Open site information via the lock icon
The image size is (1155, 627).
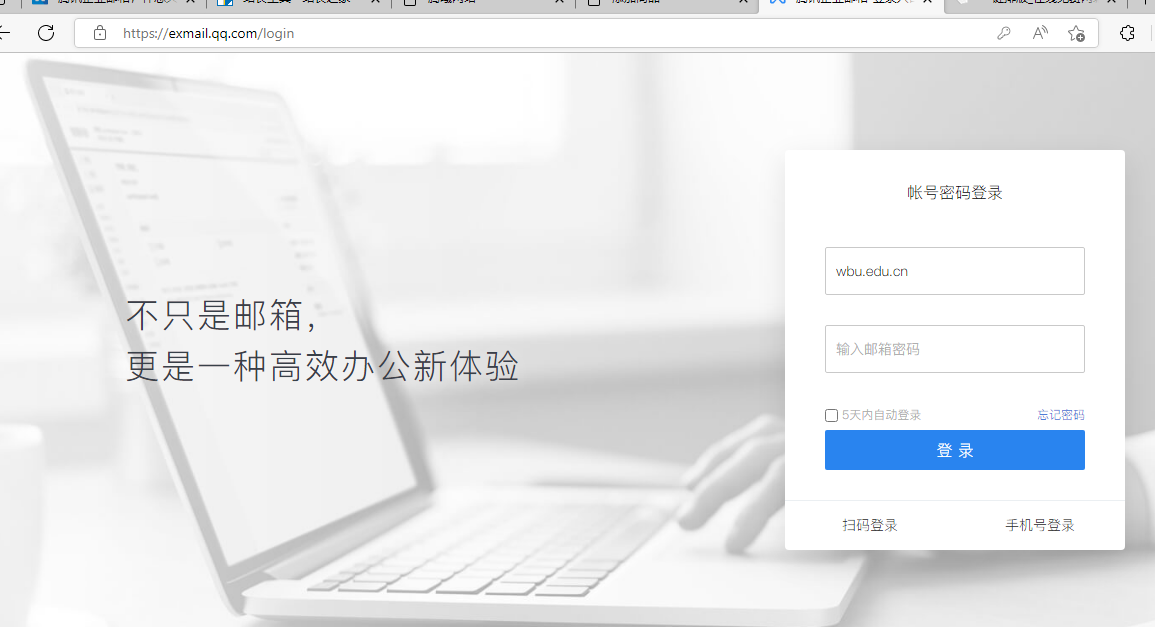click(x=99, y=33)
